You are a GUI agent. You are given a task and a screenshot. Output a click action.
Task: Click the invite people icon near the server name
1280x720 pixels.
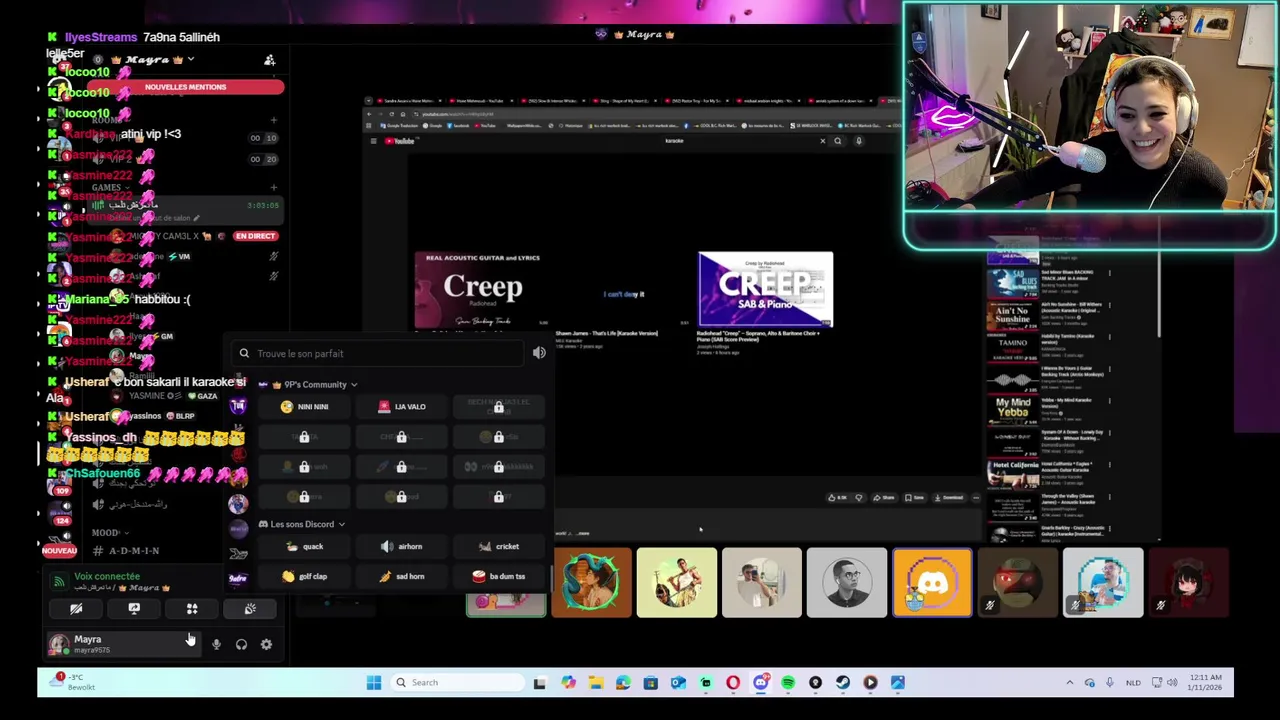(x=269, y=61)
